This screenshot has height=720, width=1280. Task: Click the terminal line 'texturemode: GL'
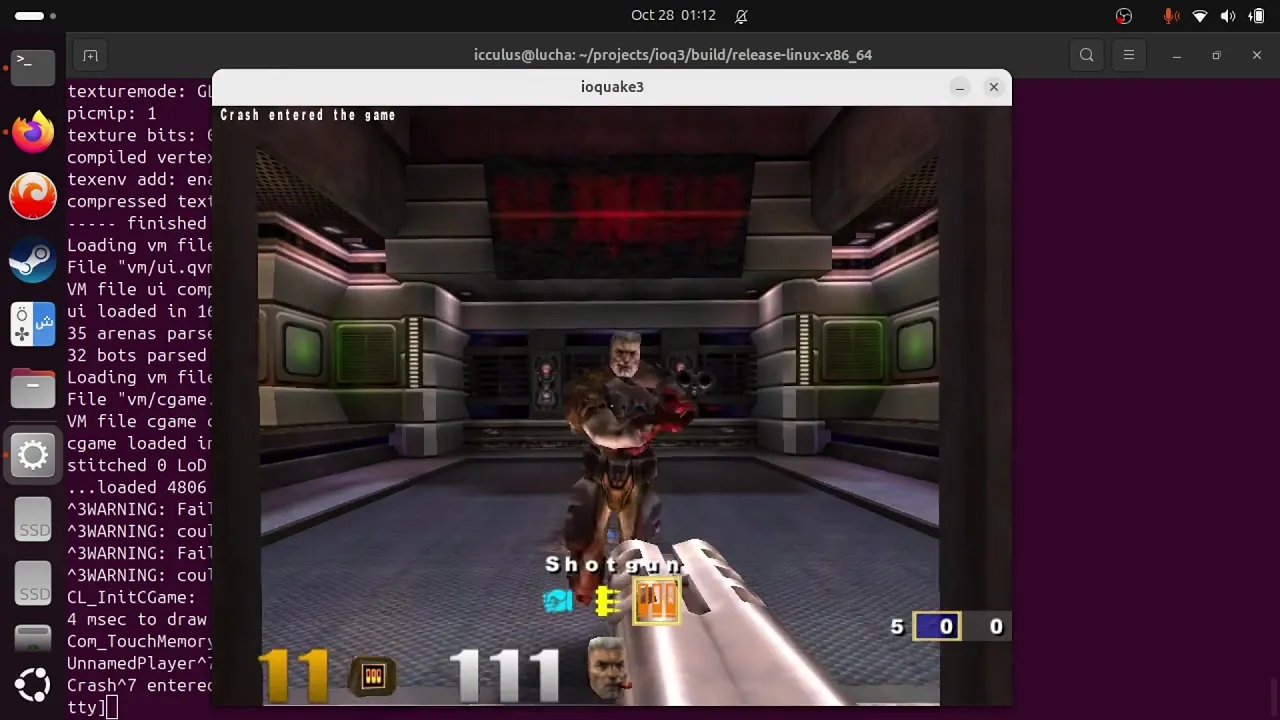[x=140, y=91]
